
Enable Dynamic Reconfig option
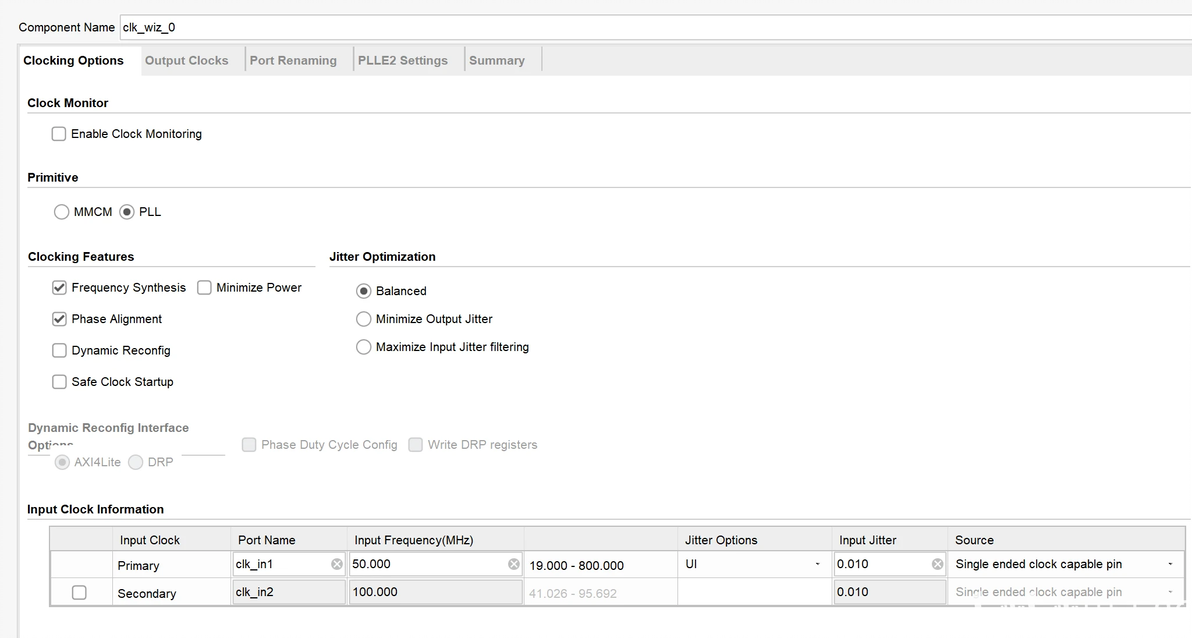(60, 351)
